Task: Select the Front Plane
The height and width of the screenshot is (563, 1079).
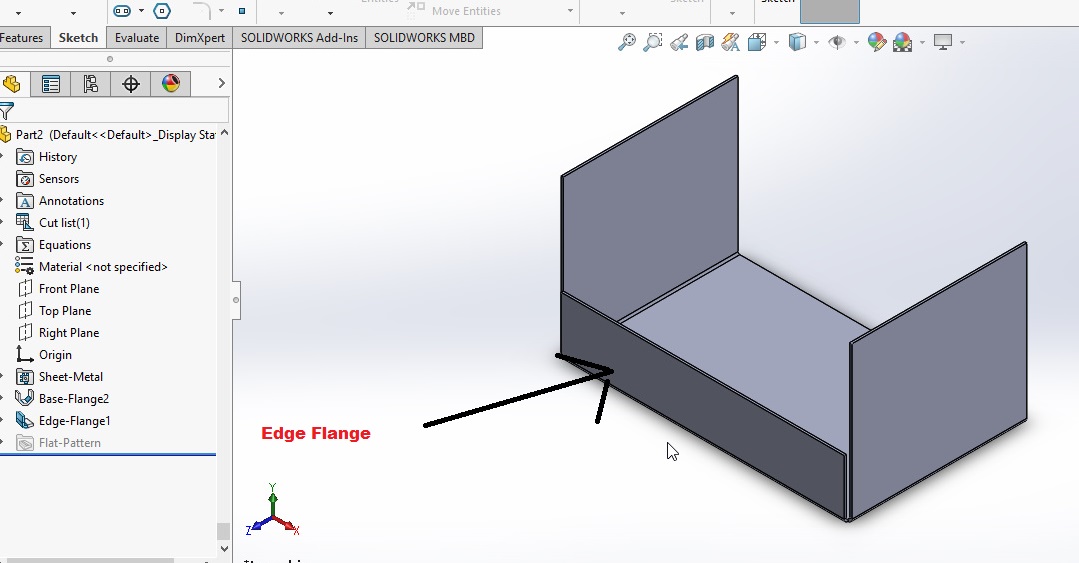Action: (69, 289)
